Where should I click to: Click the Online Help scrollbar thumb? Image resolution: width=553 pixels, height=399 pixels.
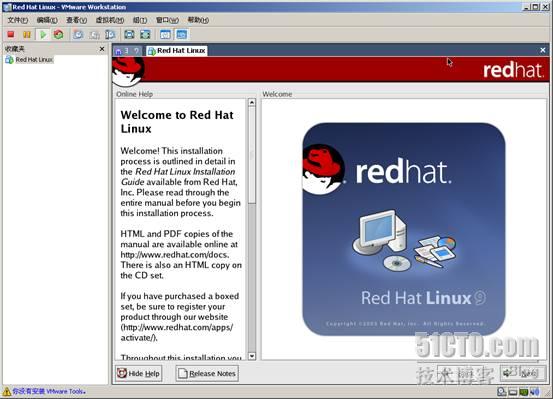(252, 155)
